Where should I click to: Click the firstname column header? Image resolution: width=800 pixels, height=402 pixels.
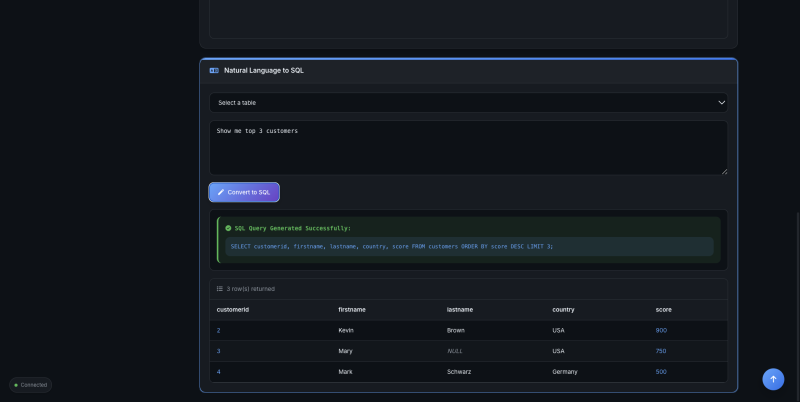(353, 310)
